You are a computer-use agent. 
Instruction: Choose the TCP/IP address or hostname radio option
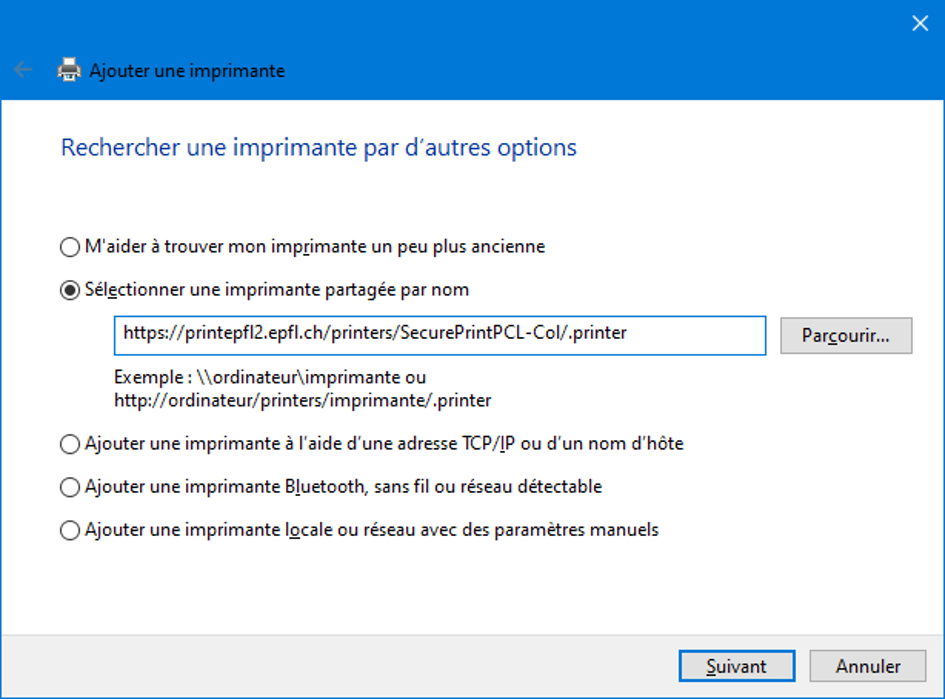click(x=70, y=444)
